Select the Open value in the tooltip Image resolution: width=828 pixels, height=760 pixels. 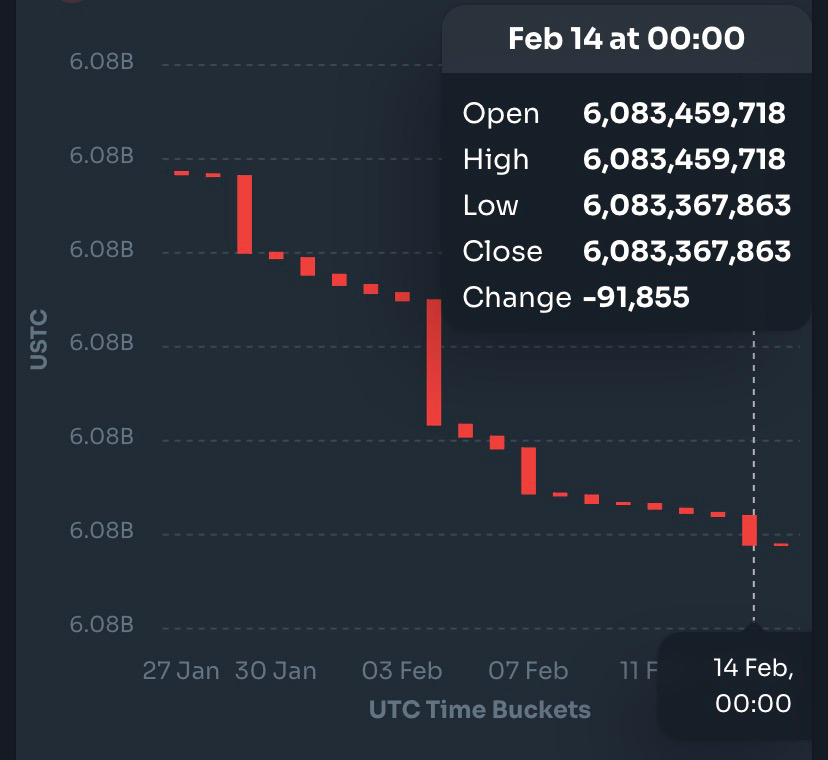click(684, 113)
